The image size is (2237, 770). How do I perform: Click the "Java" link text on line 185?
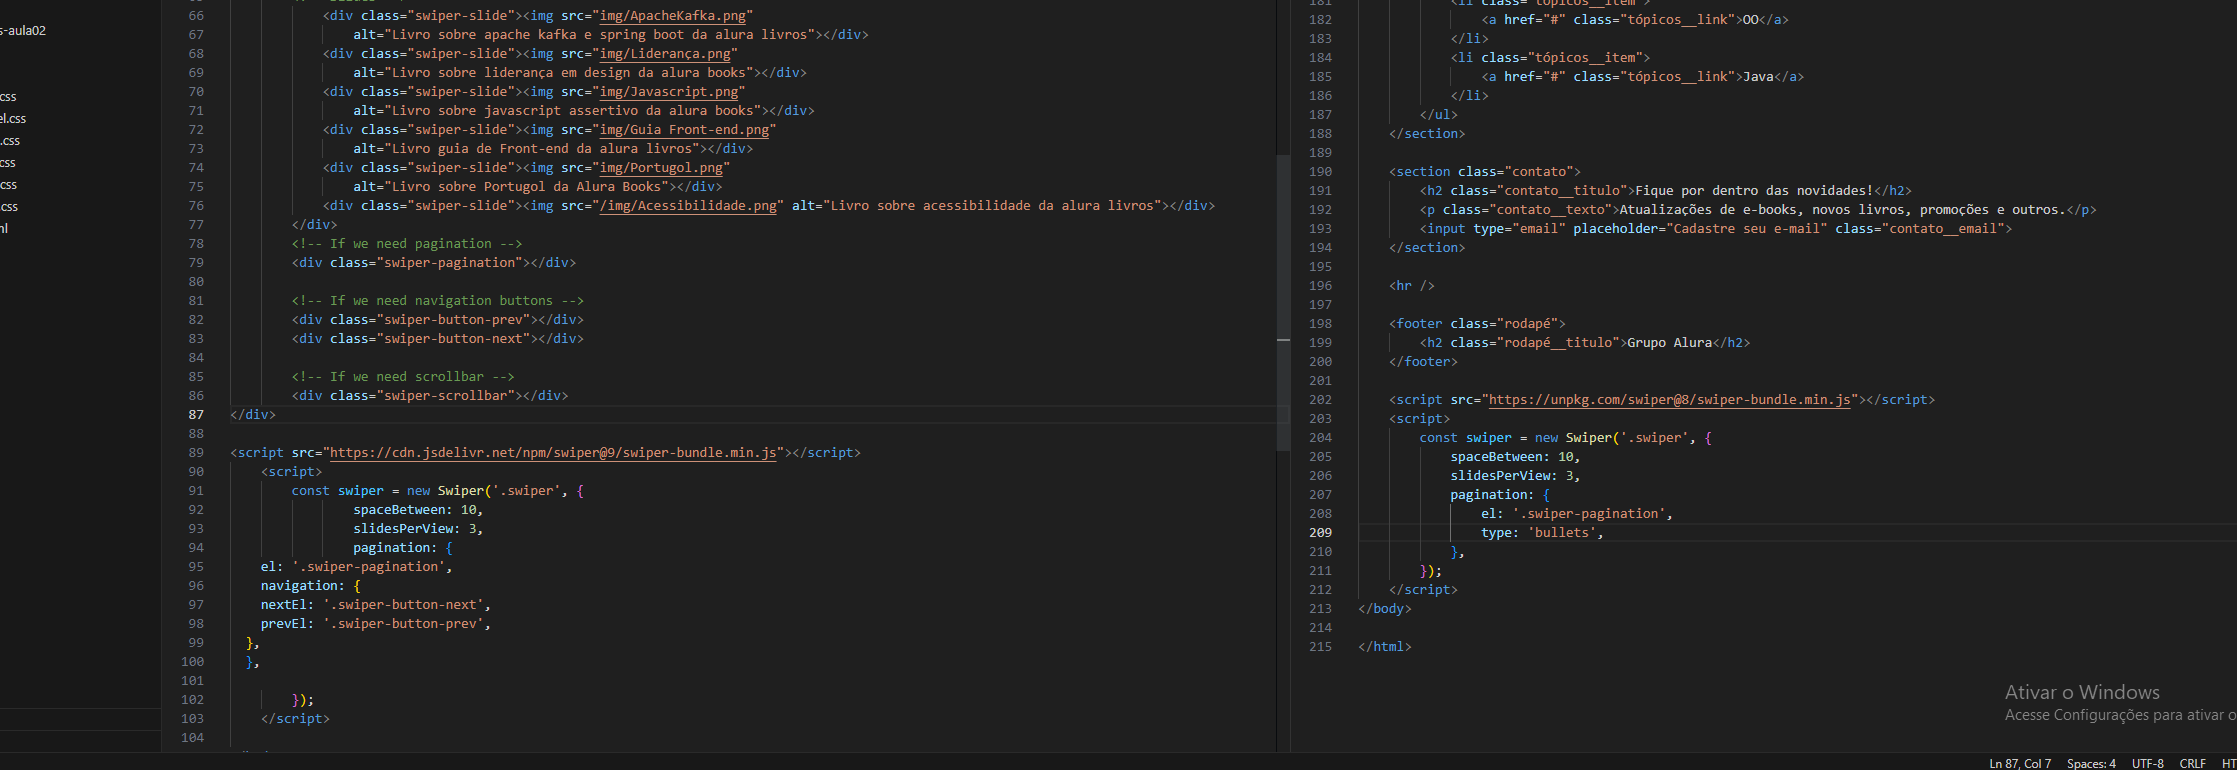tap(1758, 77)
